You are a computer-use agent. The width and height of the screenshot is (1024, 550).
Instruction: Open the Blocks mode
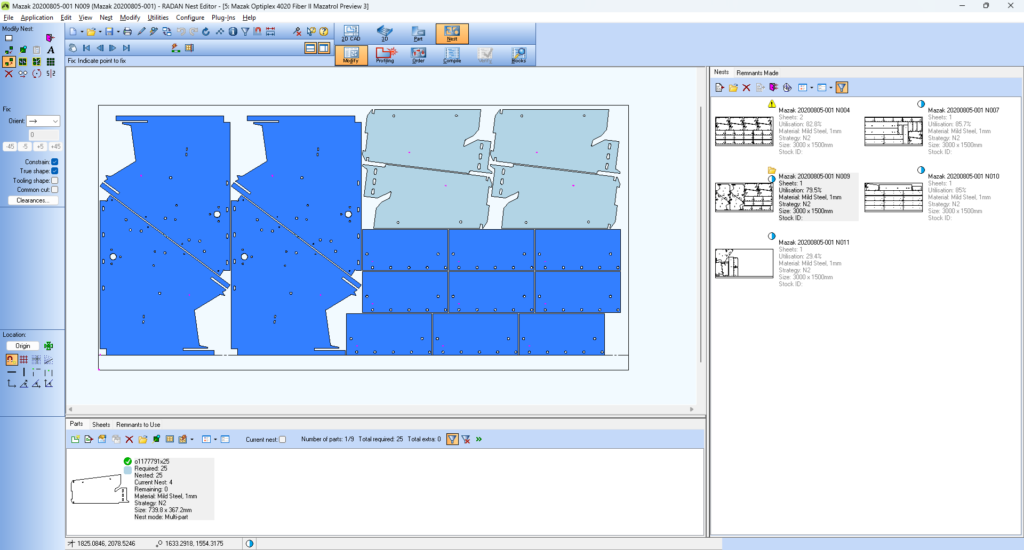point(518,55)
